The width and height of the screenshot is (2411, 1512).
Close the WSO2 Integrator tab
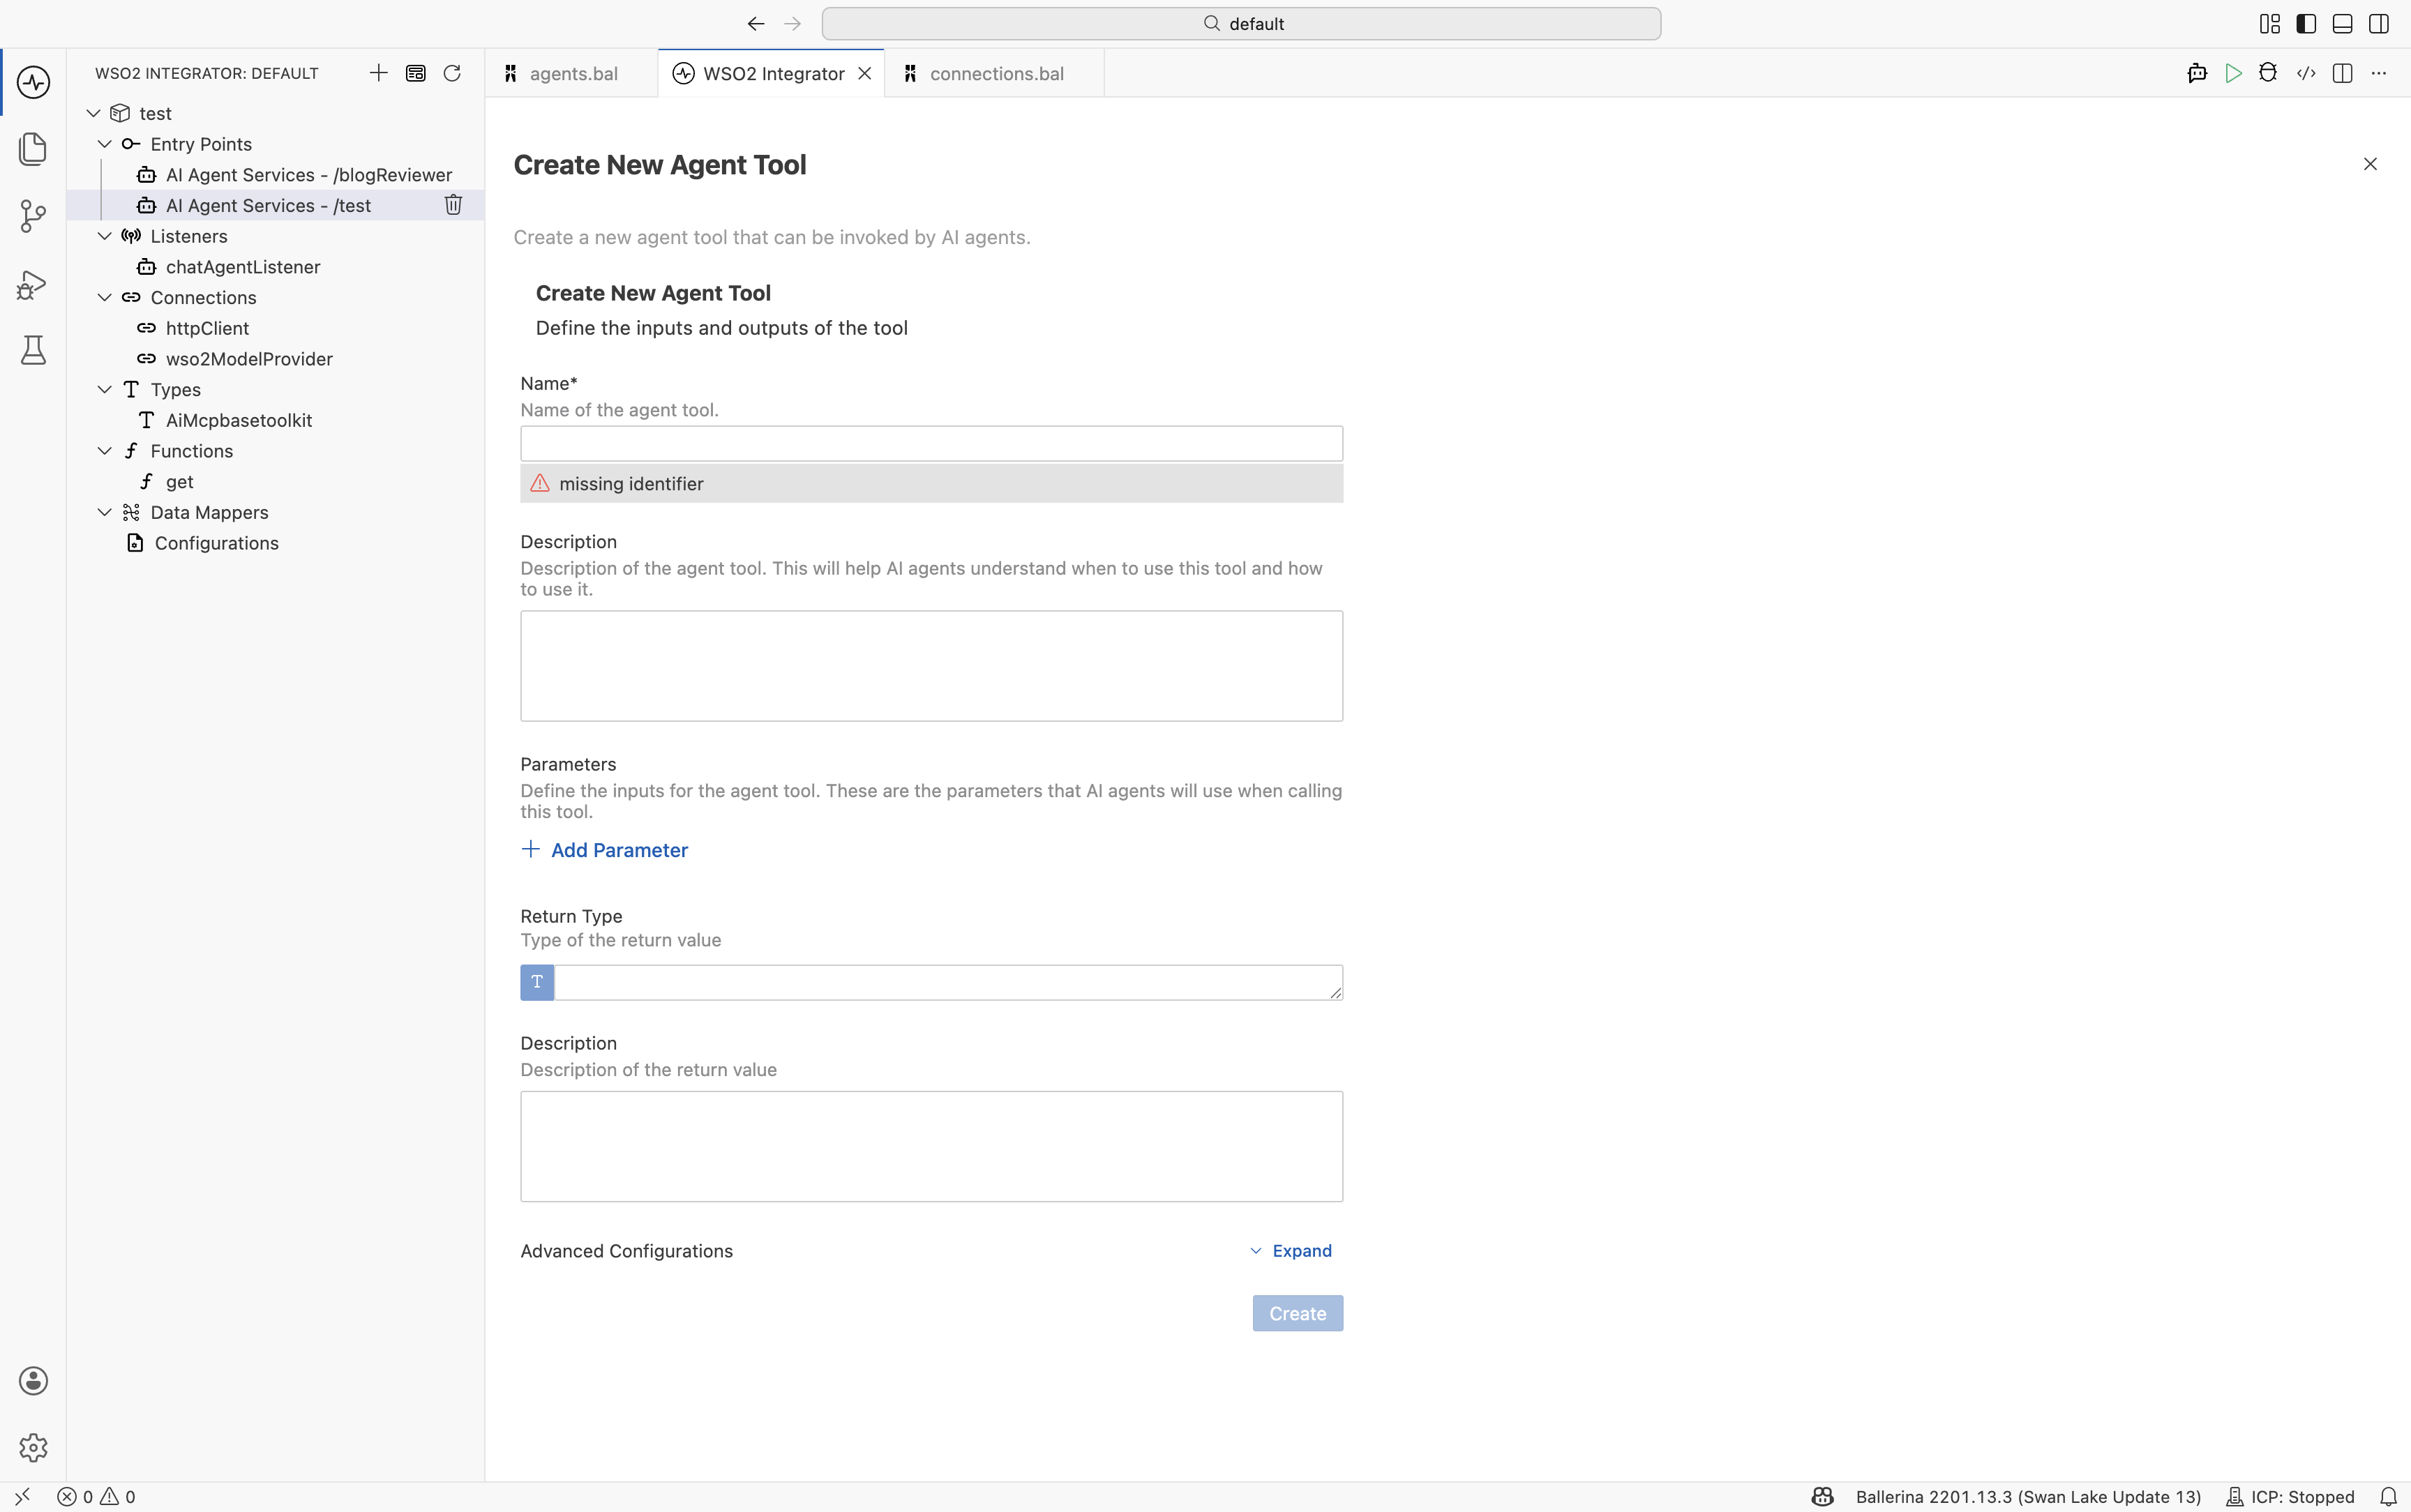point(865,73)
